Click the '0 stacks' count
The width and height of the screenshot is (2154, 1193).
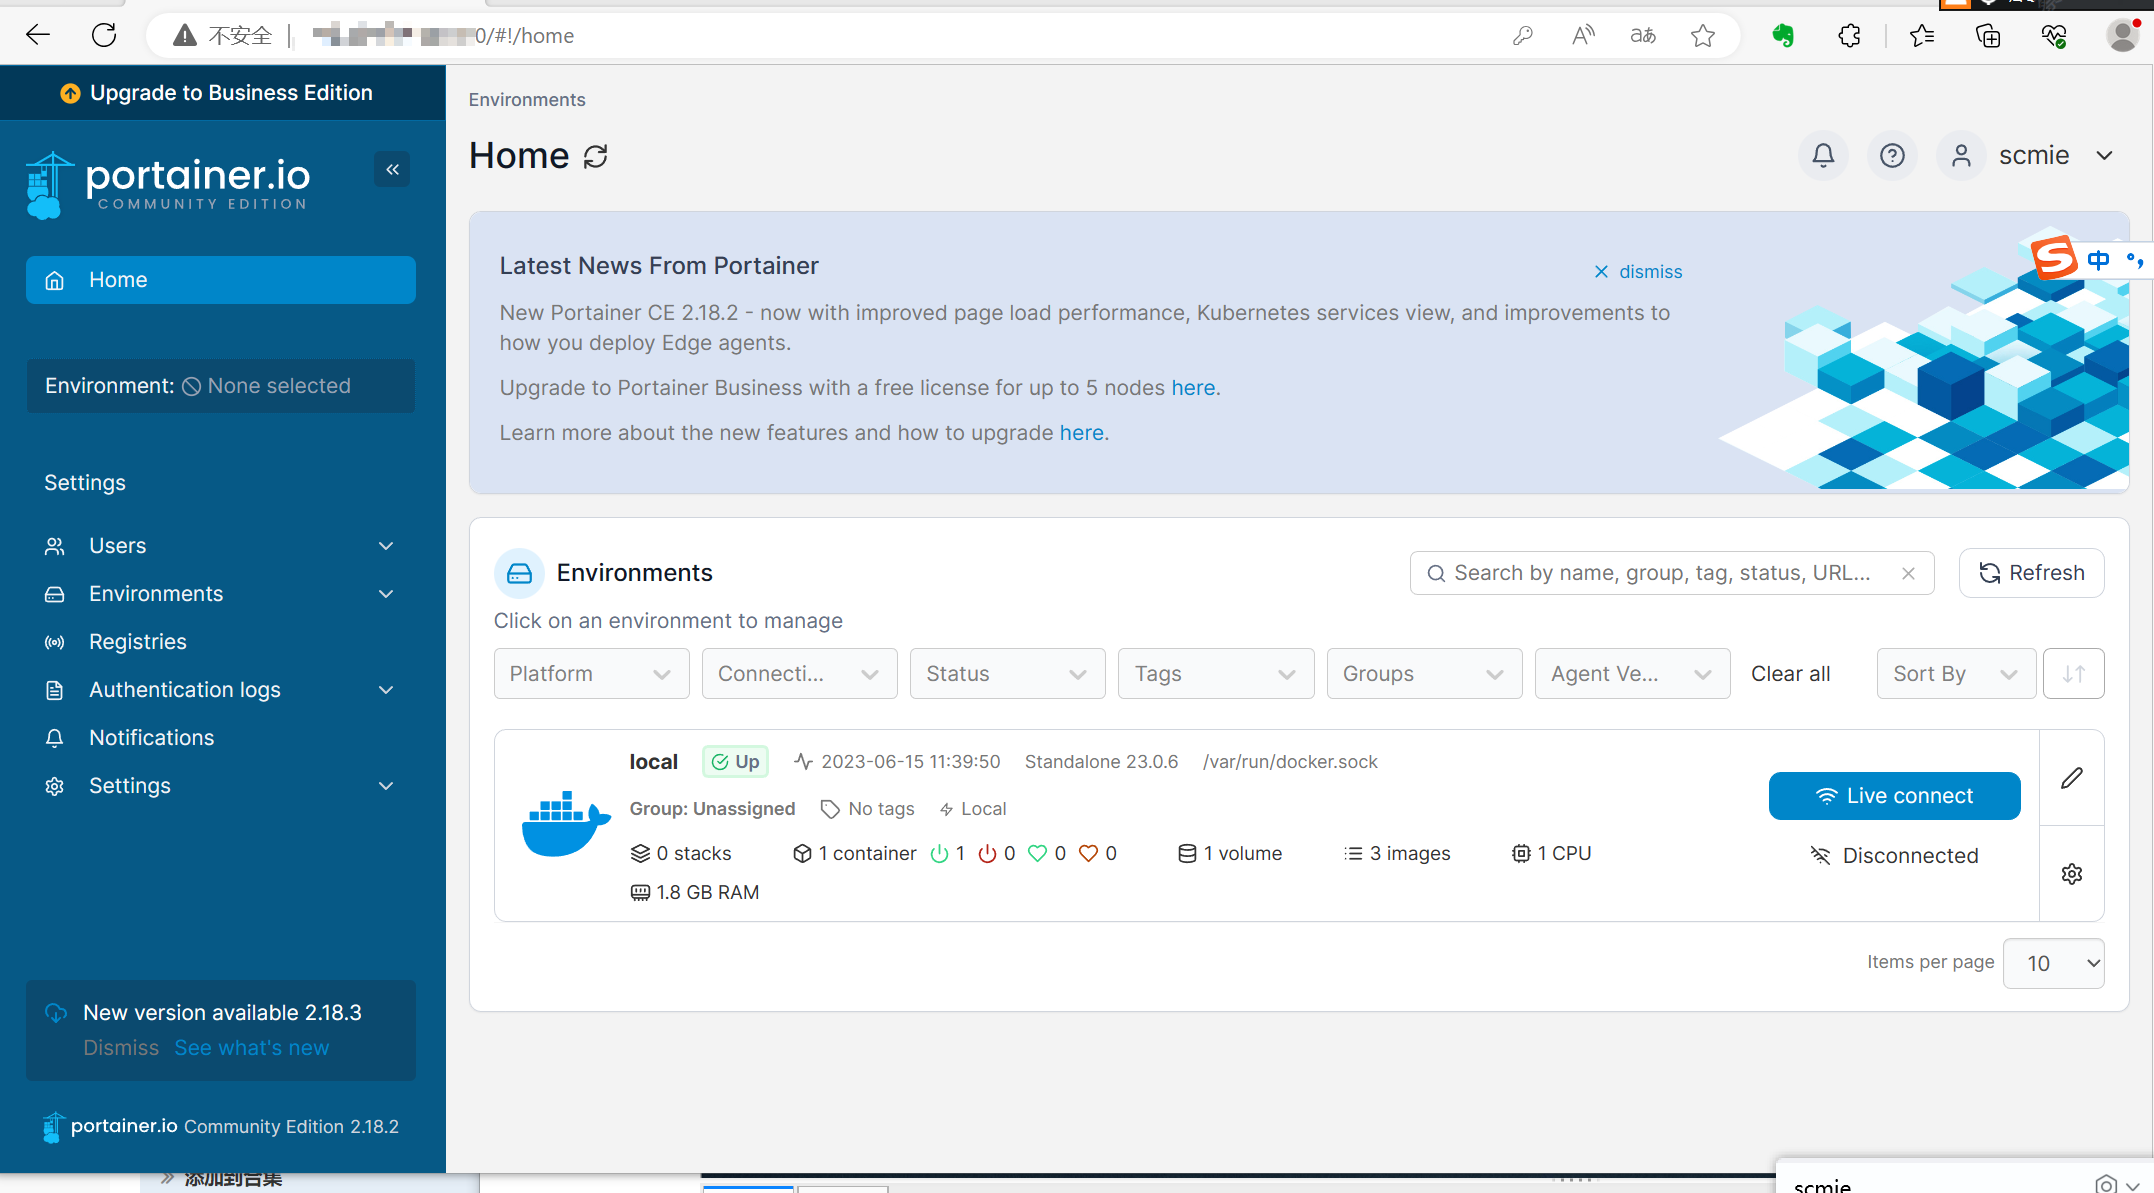(x=681, y=854)
